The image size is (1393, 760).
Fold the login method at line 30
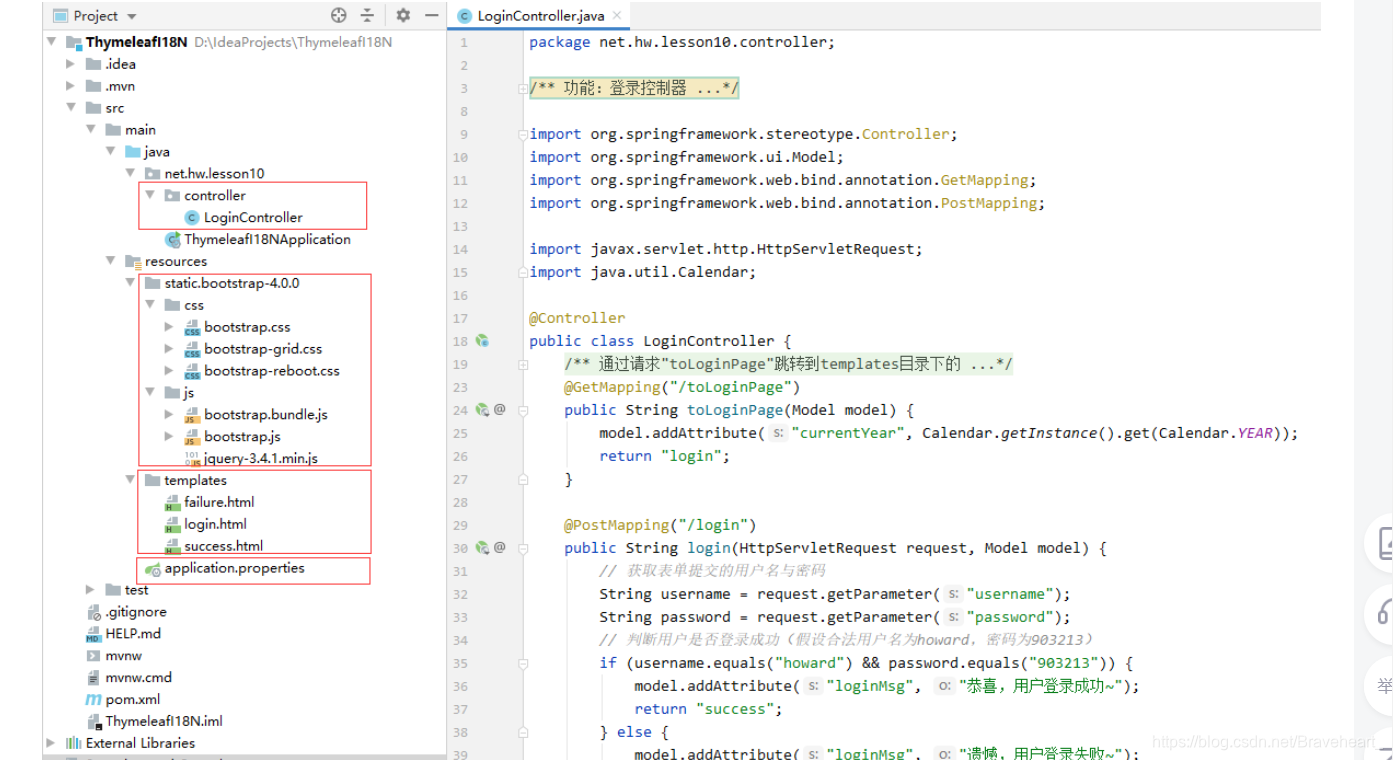tap(523, 548)
